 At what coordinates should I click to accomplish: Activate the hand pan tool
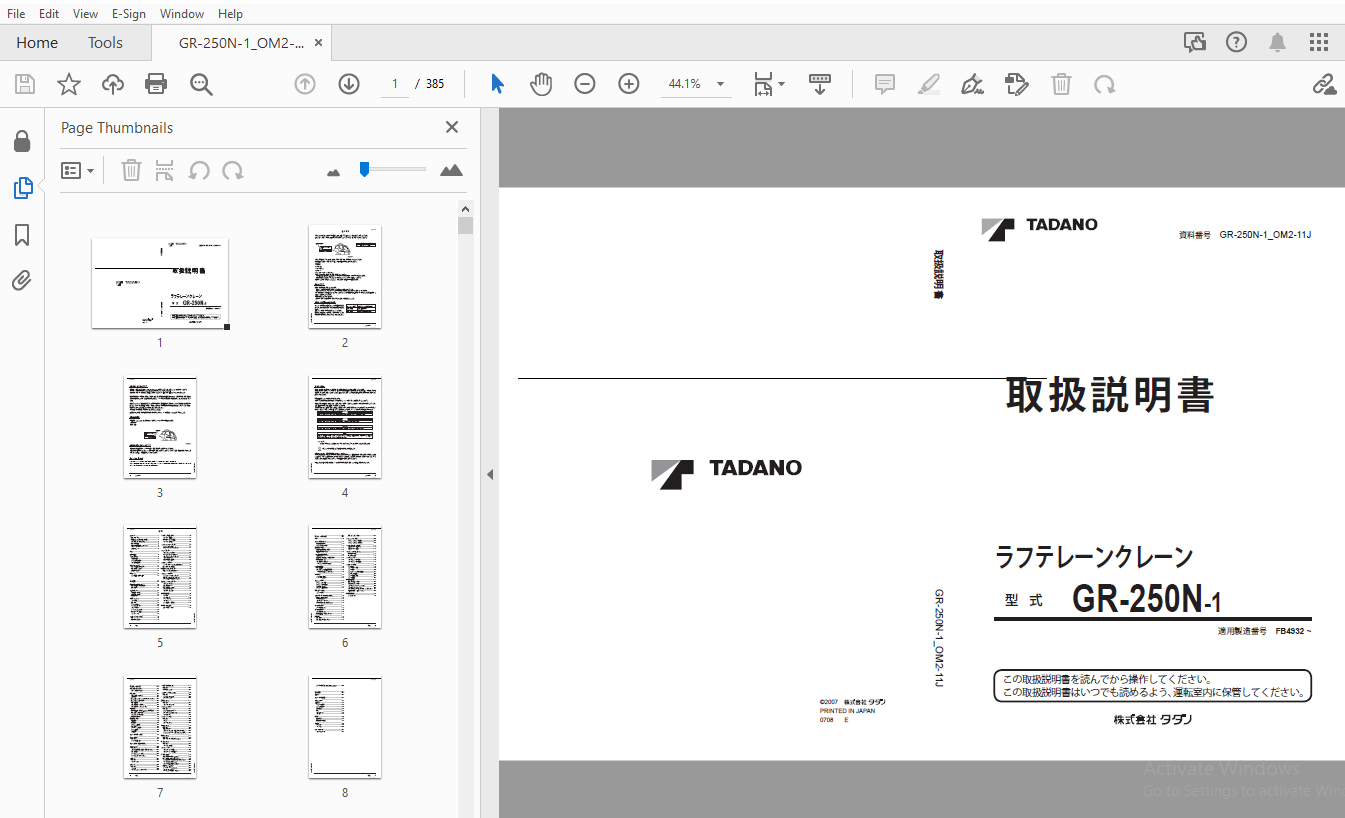coord(541,84)
